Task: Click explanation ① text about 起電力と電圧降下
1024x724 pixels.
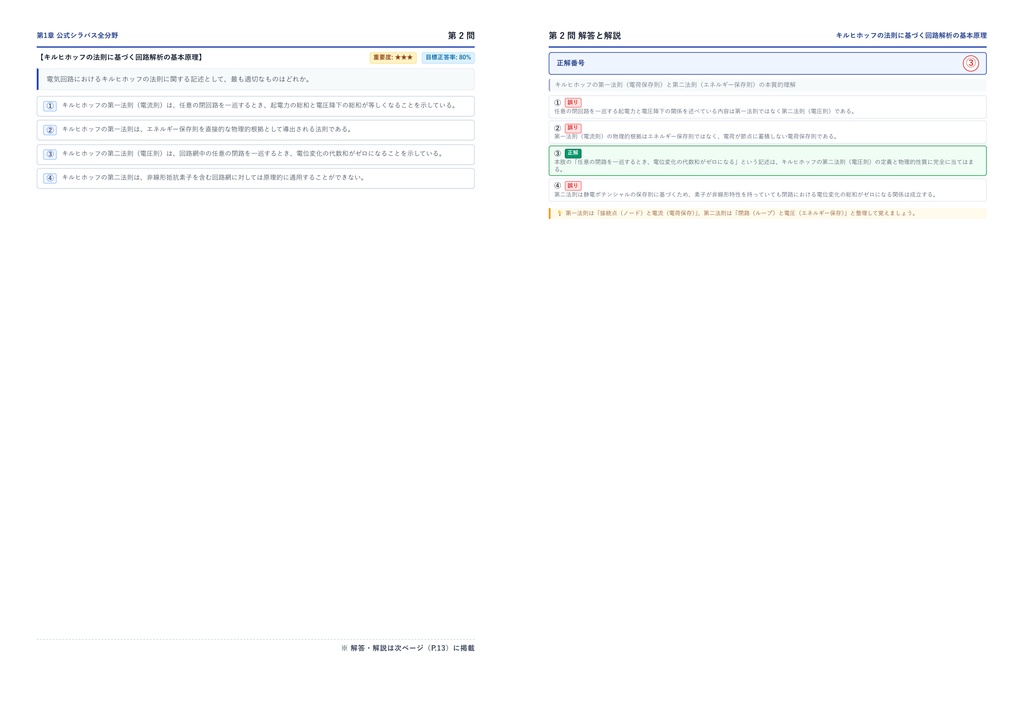Action: pos(705,111)
